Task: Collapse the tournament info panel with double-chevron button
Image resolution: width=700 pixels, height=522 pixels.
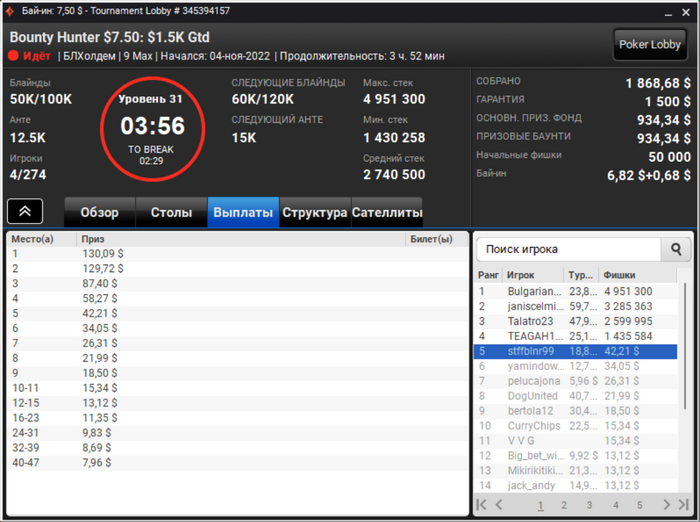Action: 25,211
